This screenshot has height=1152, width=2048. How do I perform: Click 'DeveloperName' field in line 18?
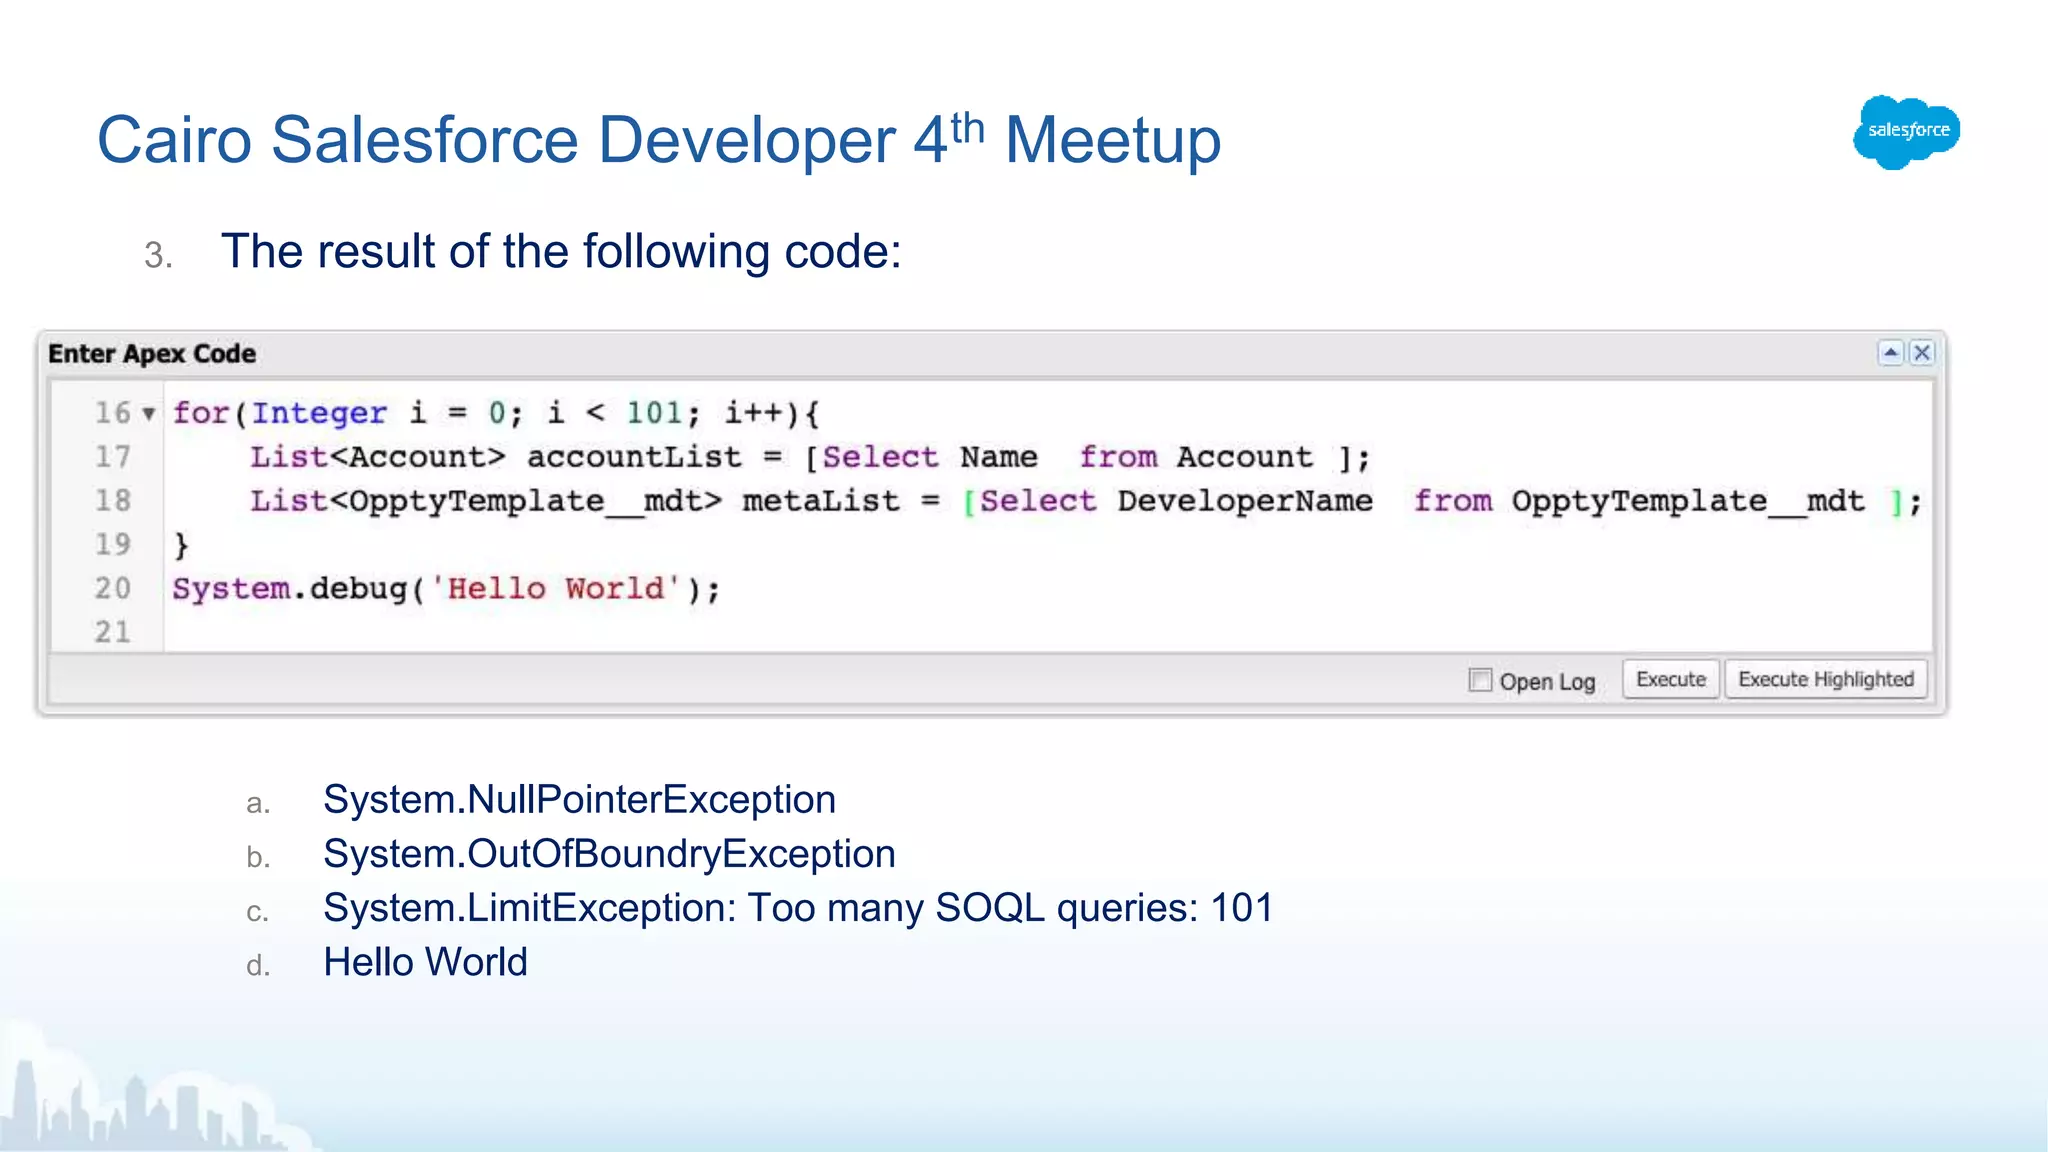pos(1245,501)
